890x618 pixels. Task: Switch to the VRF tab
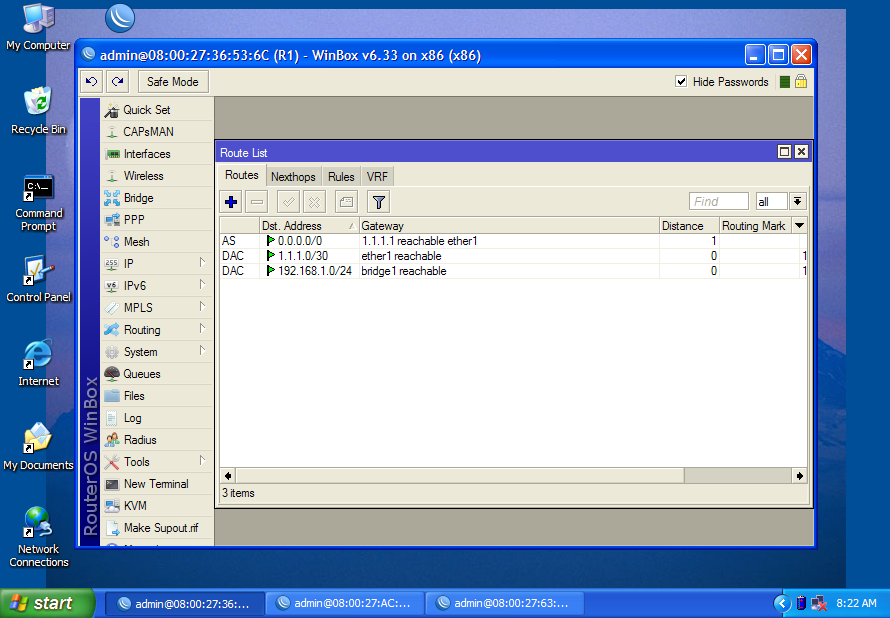coord(377,176)
